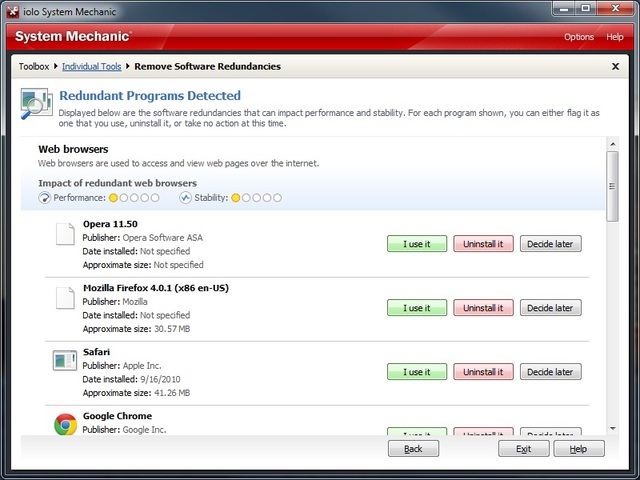This screenshot has width=640, height=480.
Task: Open the Individual Tools link
Action: 91,67
